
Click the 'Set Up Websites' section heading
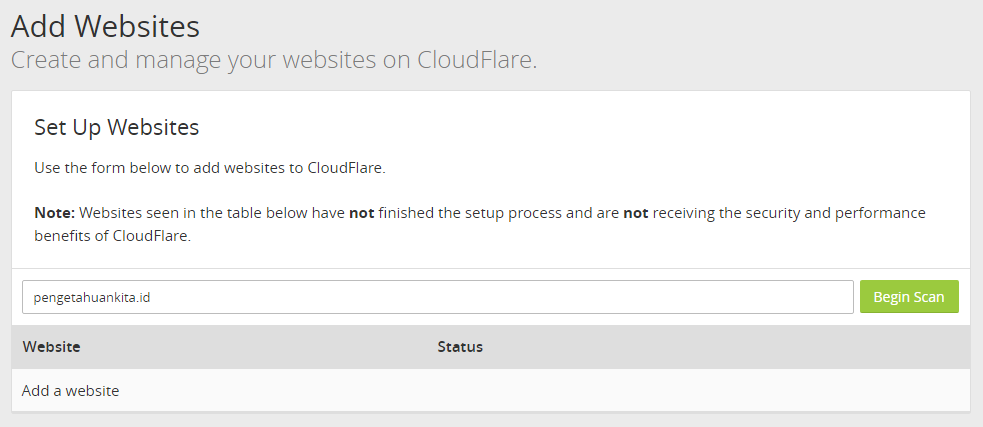(117, 127)
